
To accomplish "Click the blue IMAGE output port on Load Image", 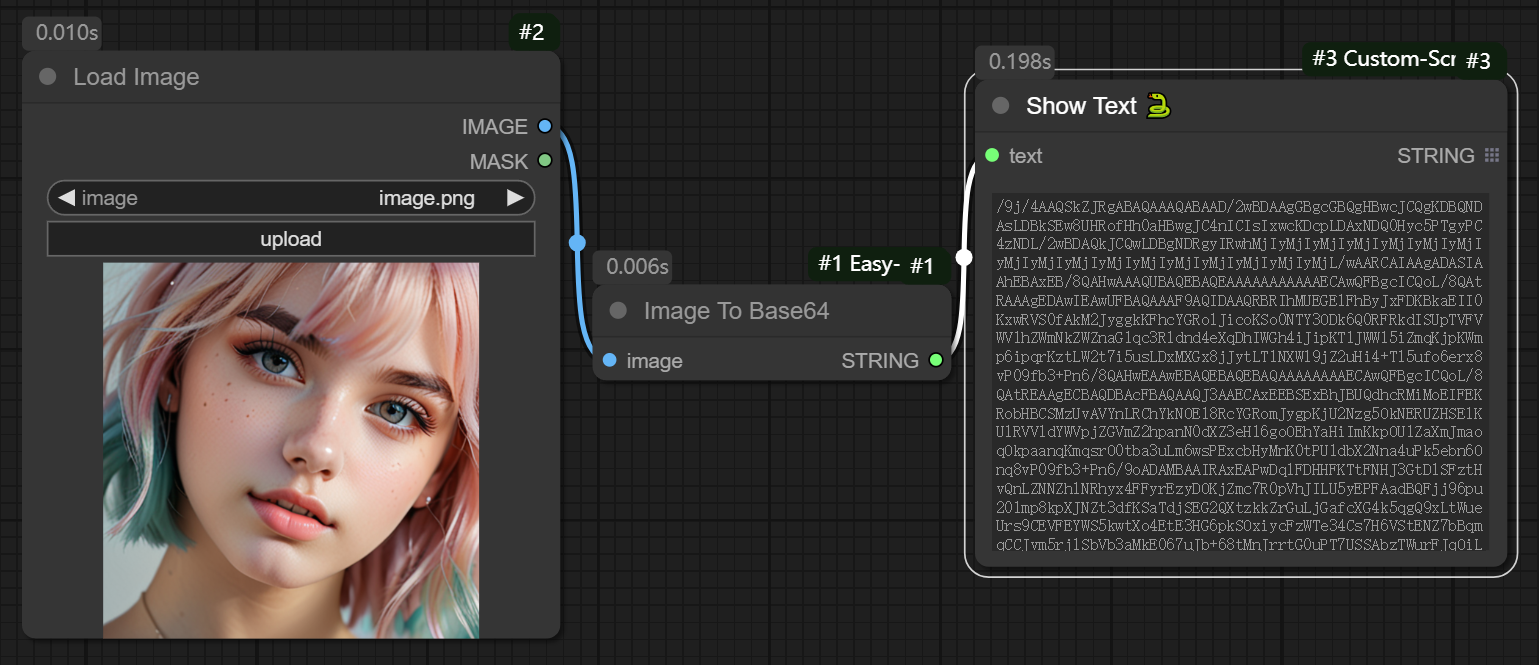I will tap(544, 126).
